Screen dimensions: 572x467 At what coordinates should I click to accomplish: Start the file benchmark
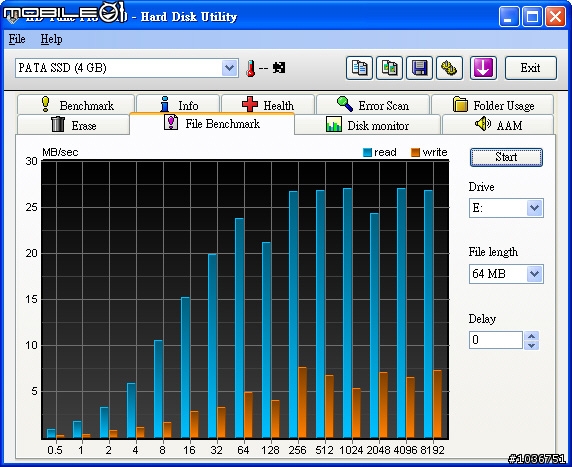point(506,157)
